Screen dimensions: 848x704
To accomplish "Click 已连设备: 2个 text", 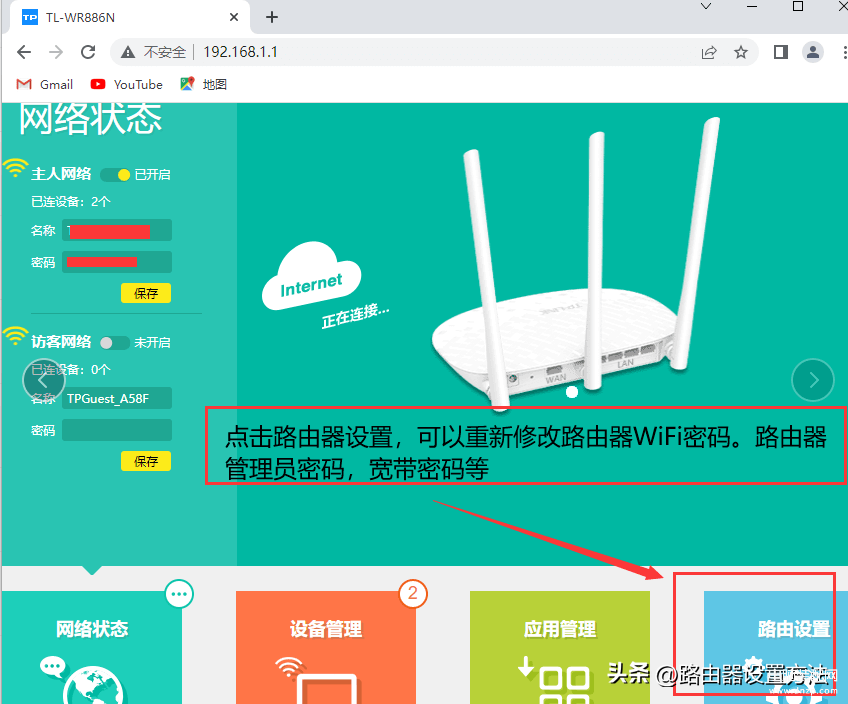I will click(71, 202).
